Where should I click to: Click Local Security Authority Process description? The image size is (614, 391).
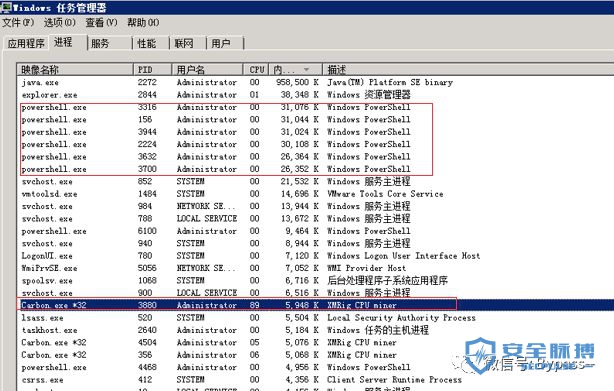point(401,318)
